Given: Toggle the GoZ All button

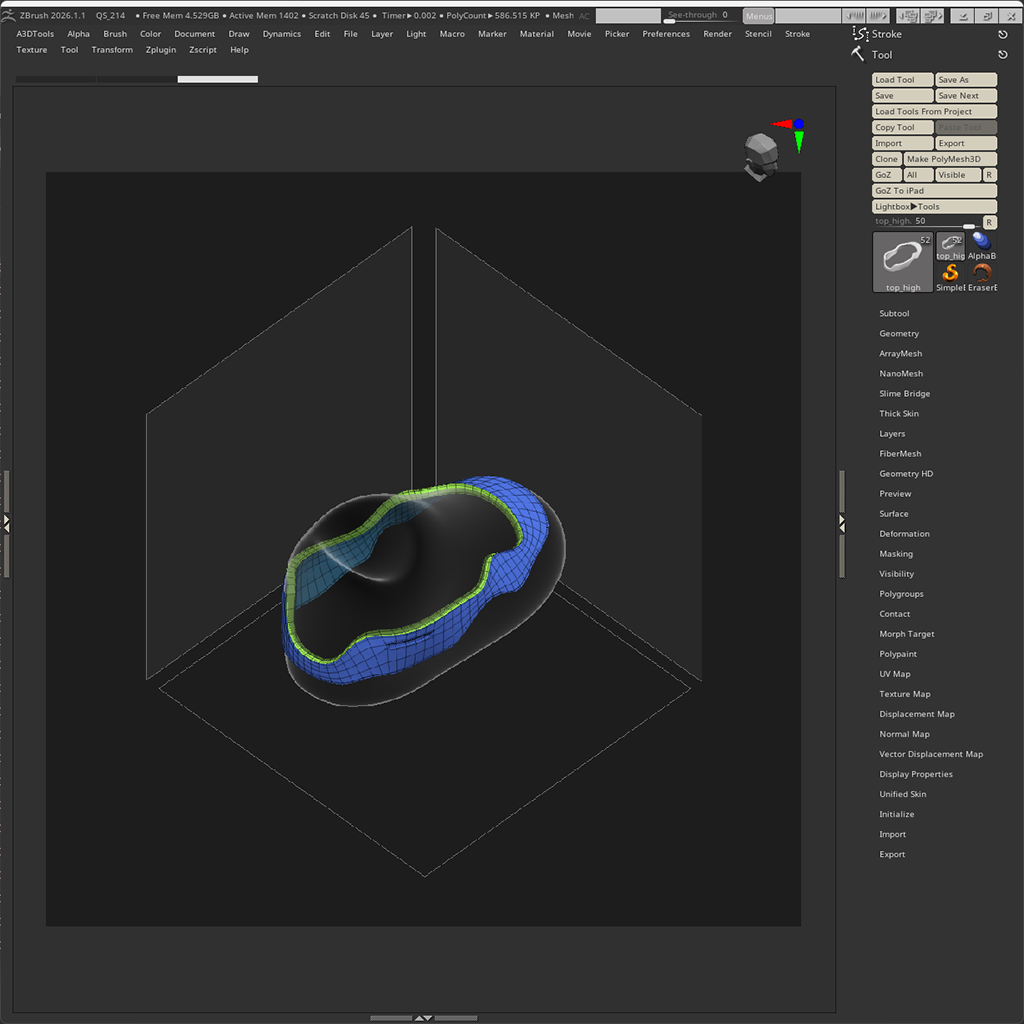Looking at the screenshot, I should tap(918, 175).
